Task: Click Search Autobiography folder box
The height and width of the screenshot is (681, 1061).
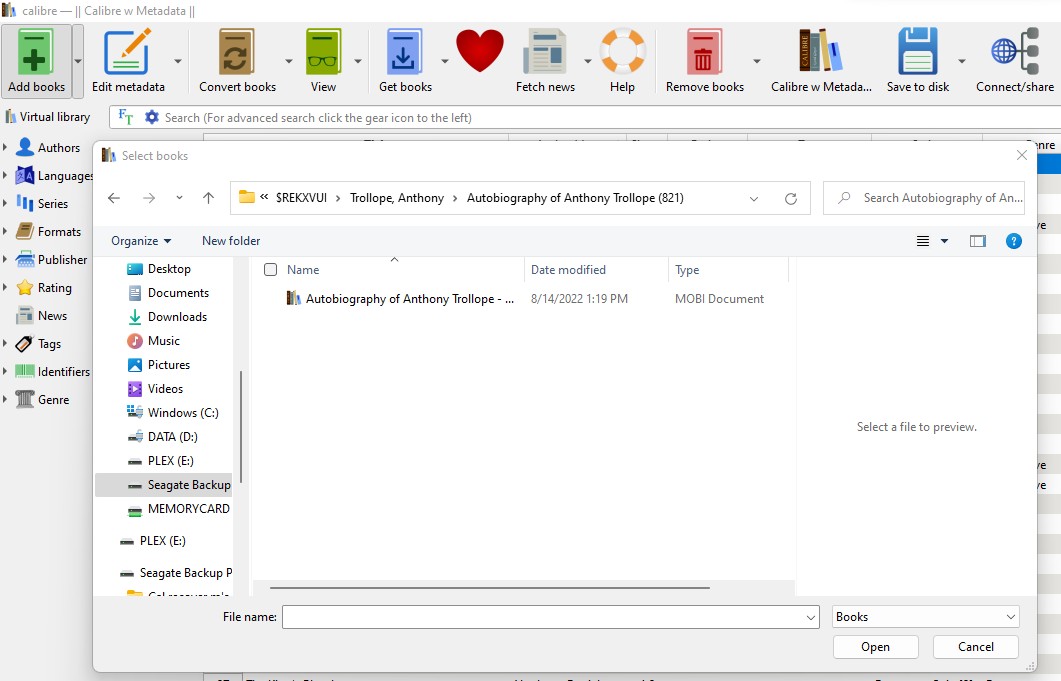Action: coord(924,198)
